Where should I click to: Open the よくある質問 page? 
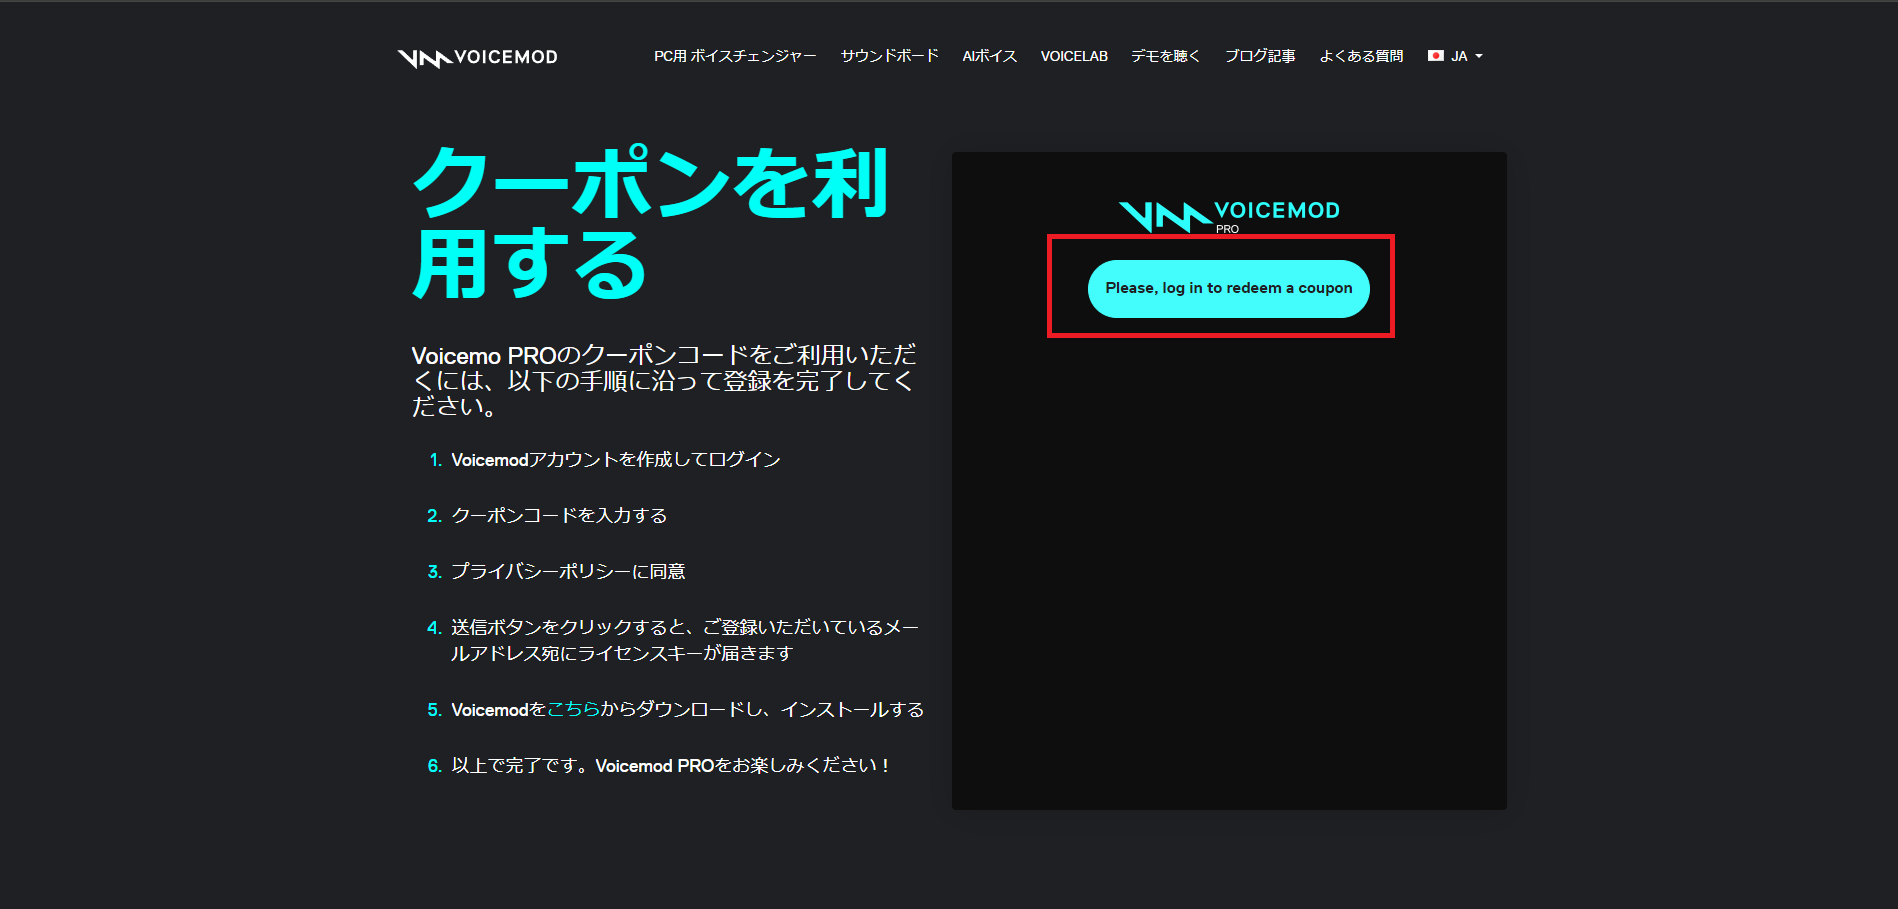pos(1361,56)
